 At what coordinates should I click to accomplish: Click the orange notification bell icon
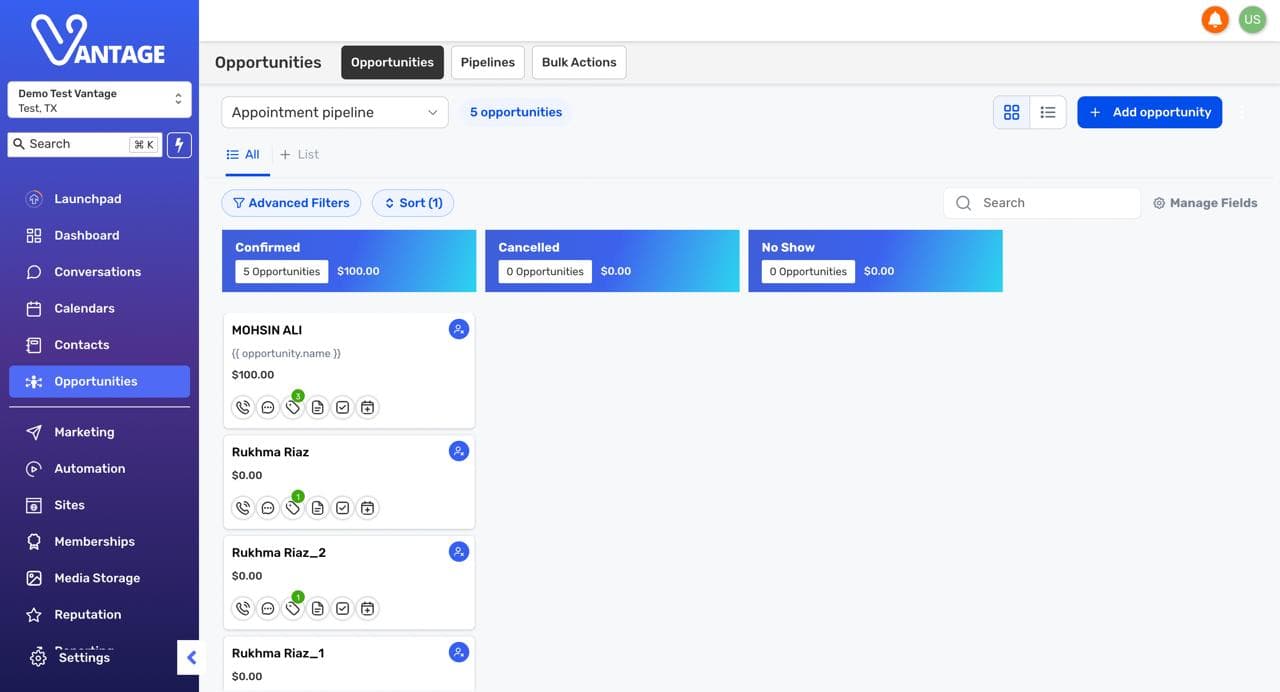[1215, 19]
